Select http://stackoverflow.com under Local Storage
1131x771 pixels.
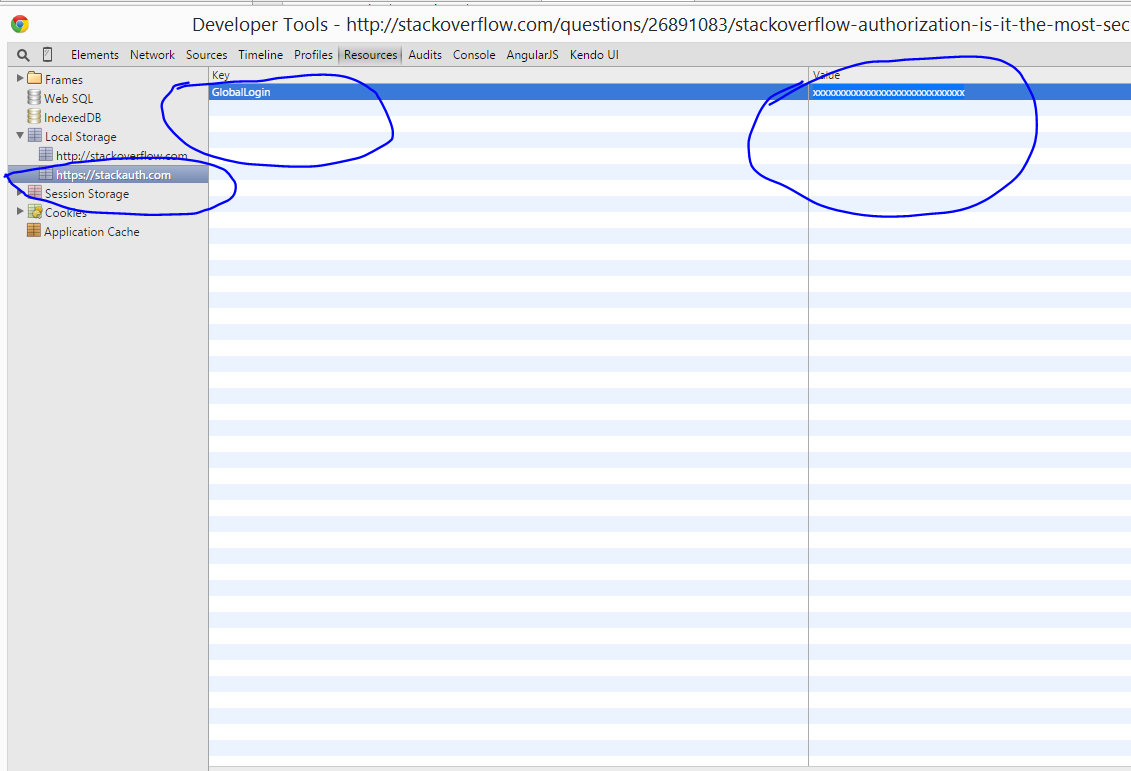[x=121, y=156]
